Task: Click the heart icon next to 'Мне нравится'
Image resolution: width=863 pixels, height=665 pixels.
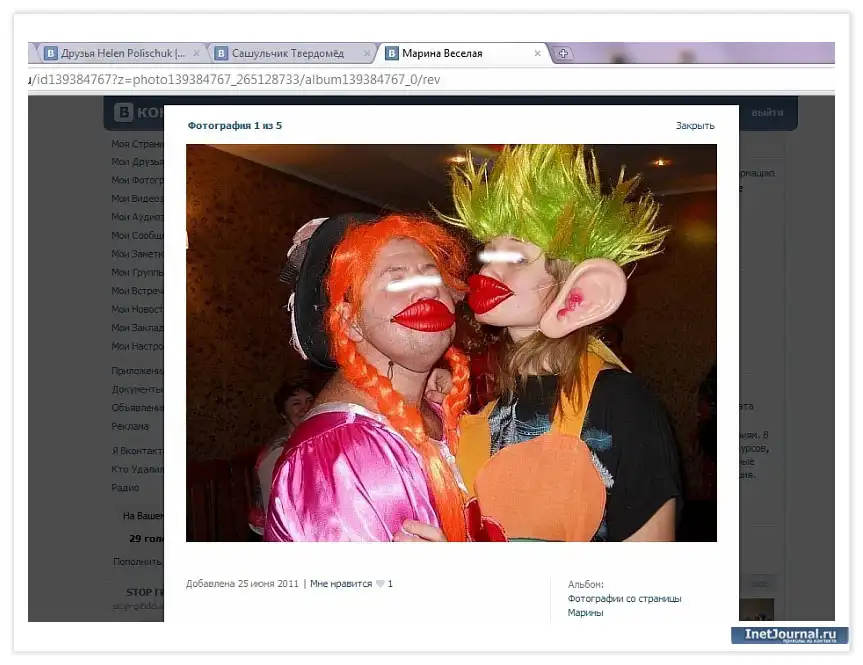Action: coord(380,584)
